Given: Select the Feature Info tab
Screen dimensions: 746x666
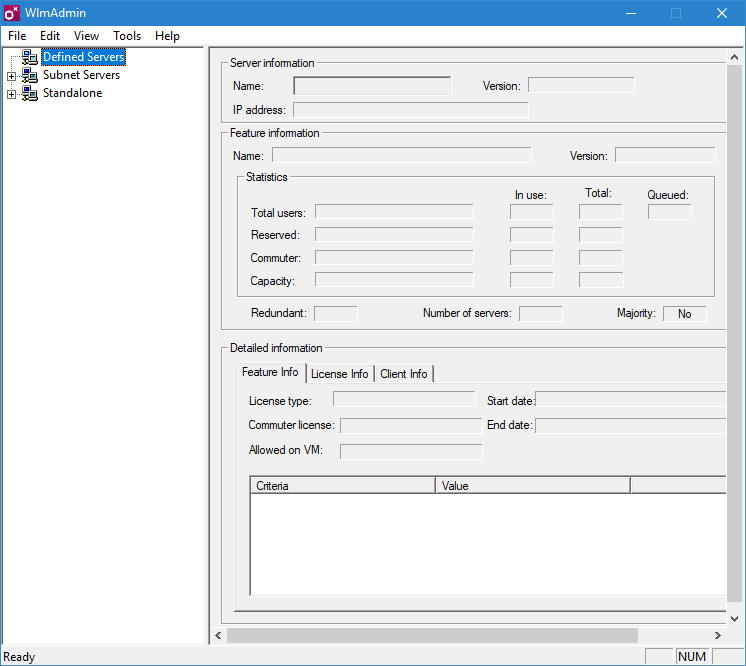Looking at the screenshot, I should 270,372.
